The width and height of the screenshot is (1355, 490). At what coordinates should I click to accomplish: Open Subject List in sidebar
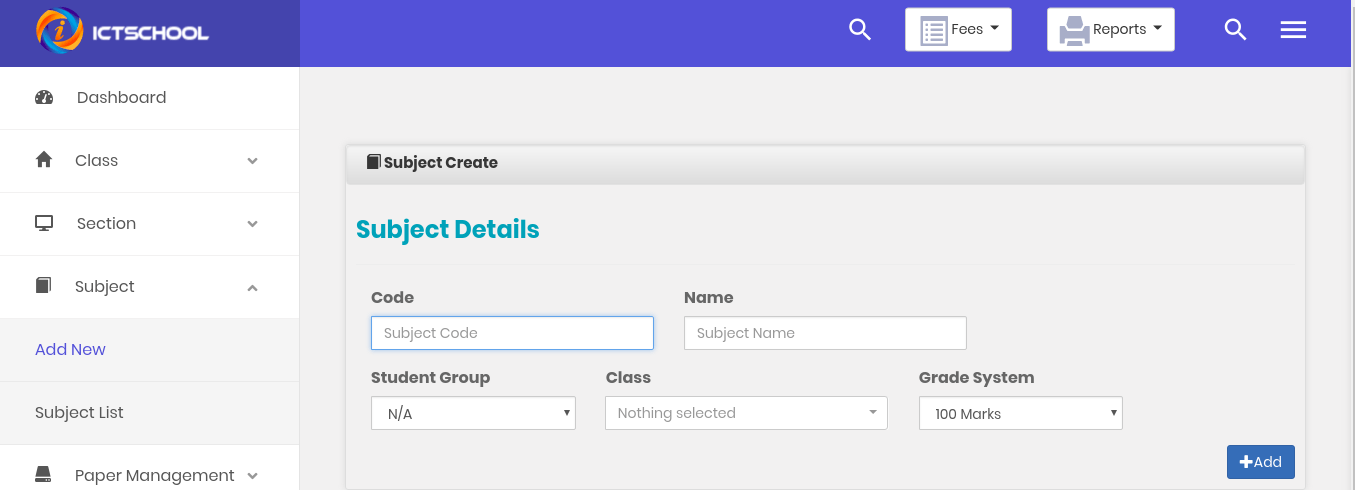click(80, 413)
